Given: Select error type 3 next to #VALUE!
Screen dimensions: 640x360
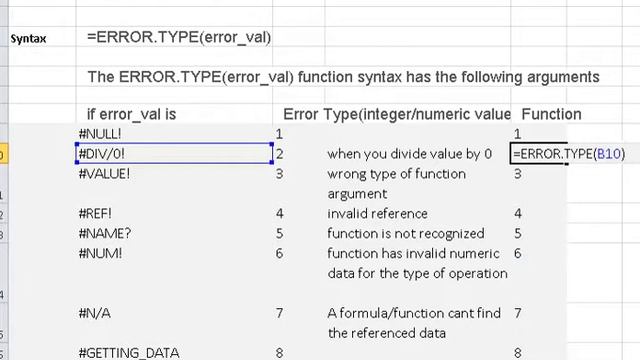Looking at the screenshot, I should 279,174.
